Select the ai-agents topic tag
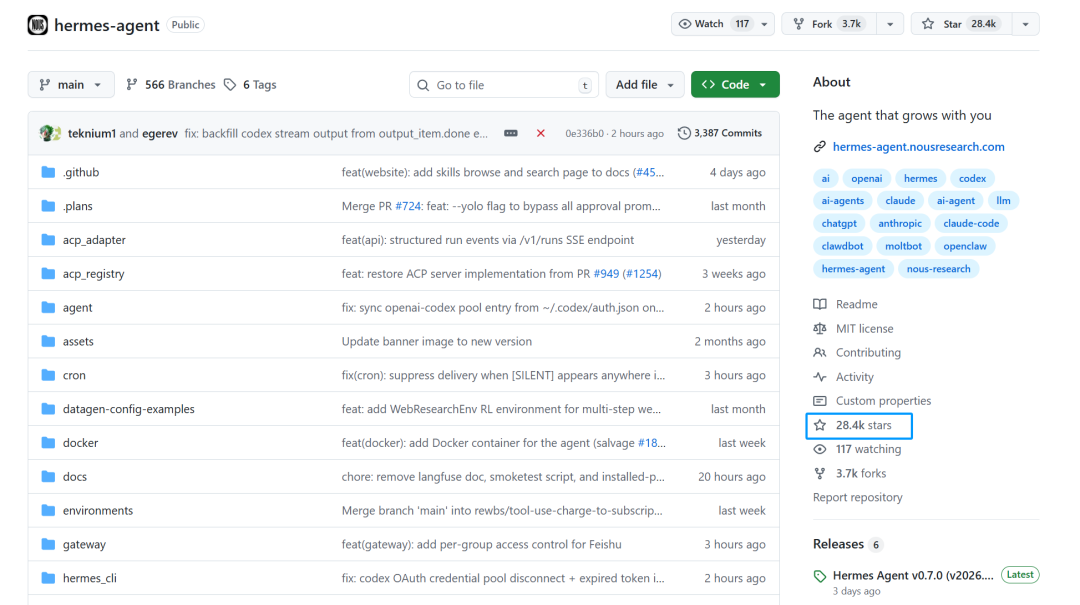This screenshot has height=605, width=1080. (x=842, y=201)
